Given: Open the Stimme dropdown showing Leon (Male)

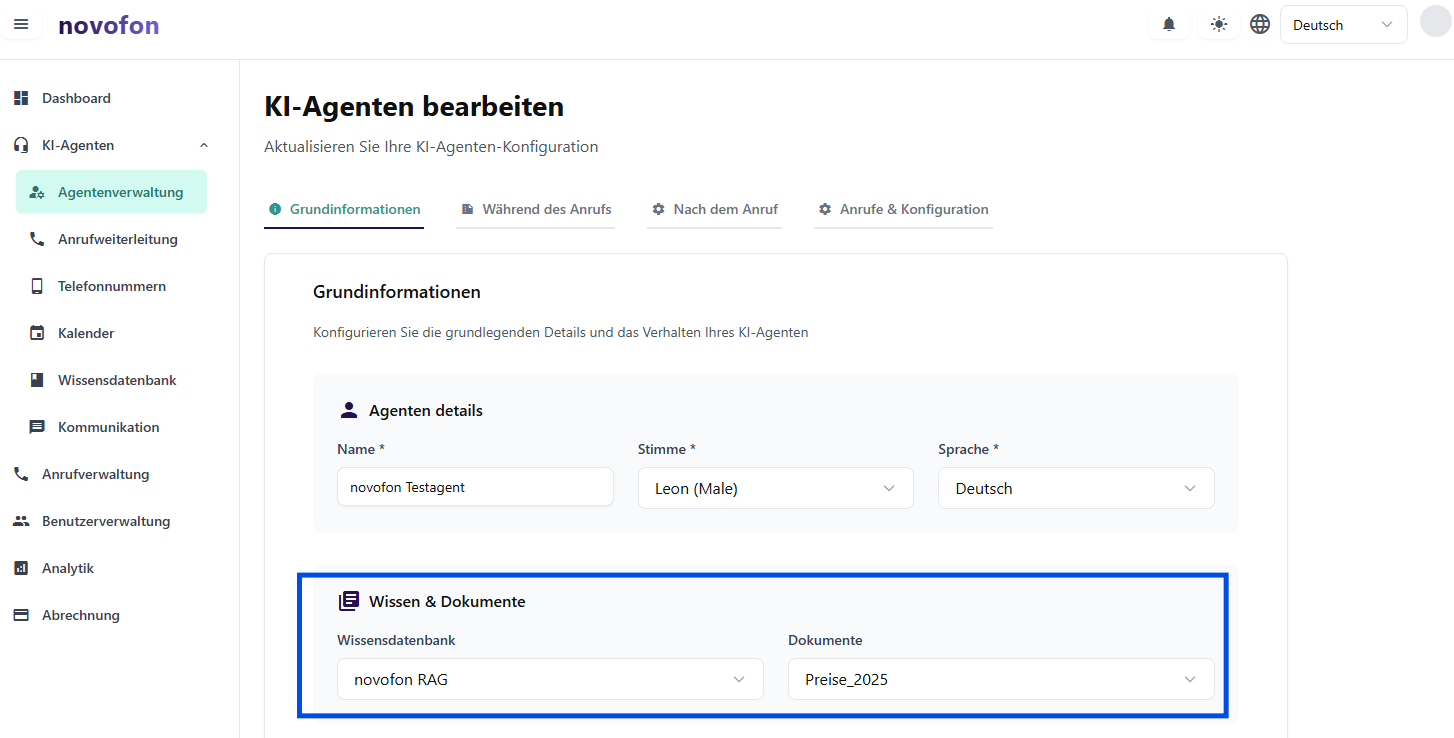Looking at the screenshot, I should pyautogui.click(x=775, y=488).
